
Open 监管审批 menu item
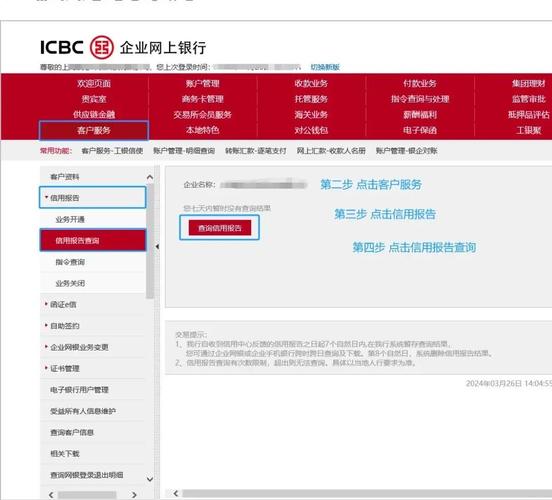click(528, 99)
